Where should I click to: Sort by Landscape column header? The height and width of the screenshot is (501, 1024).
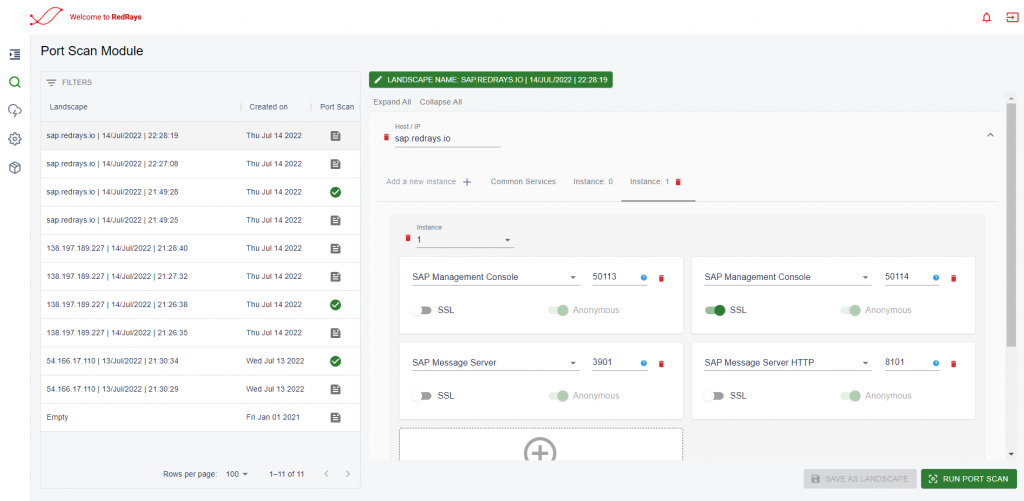[x=69, y=106]
